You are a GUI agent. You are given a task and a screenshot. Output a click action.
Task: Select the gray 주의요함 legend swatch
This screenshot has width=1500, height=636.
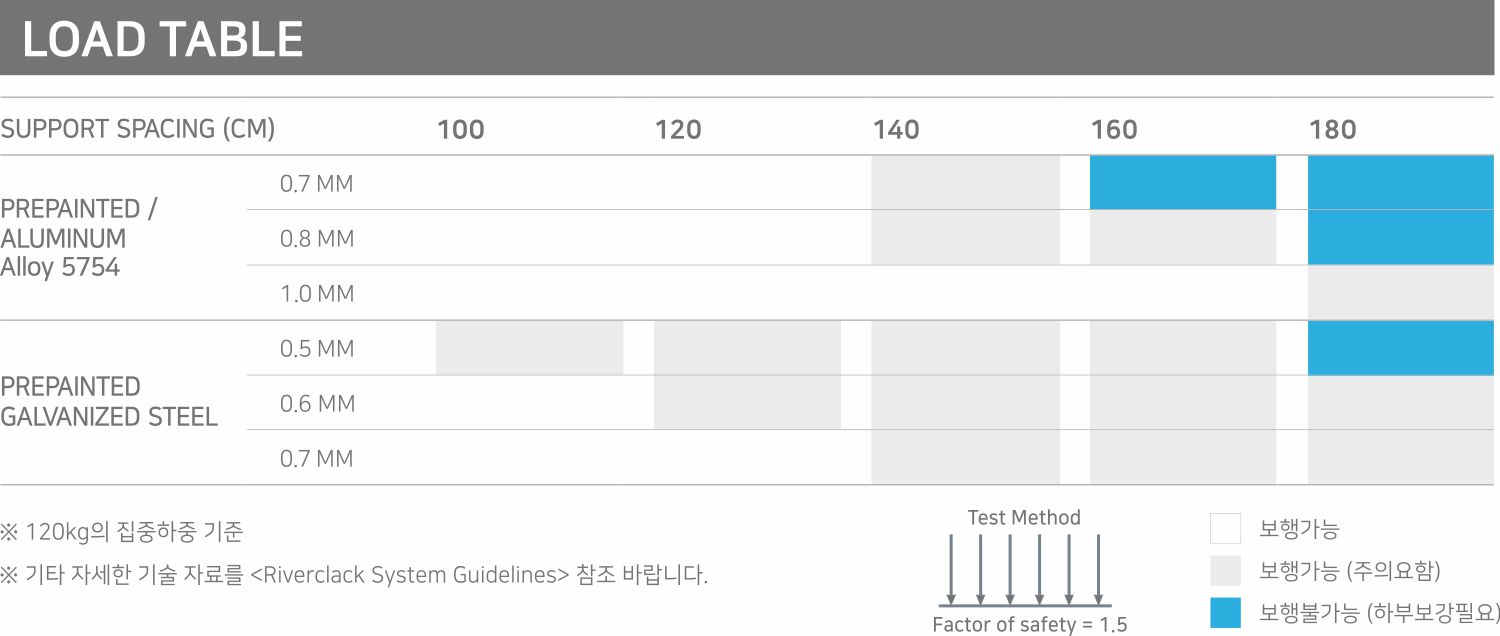[x=1225, y=570]
